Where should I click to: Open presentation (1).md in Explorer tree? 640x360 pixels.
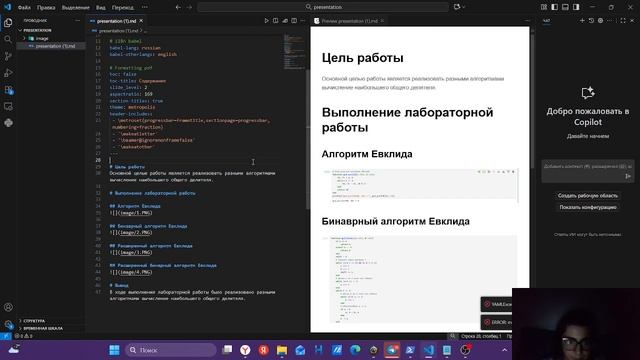click(51, 46)
